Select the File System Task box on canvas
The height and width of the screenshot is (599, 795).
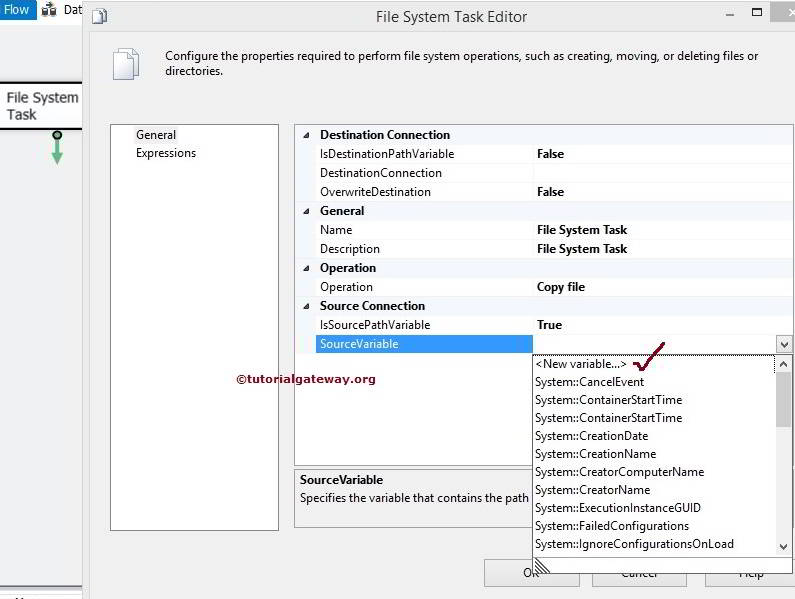coord(41,106)
